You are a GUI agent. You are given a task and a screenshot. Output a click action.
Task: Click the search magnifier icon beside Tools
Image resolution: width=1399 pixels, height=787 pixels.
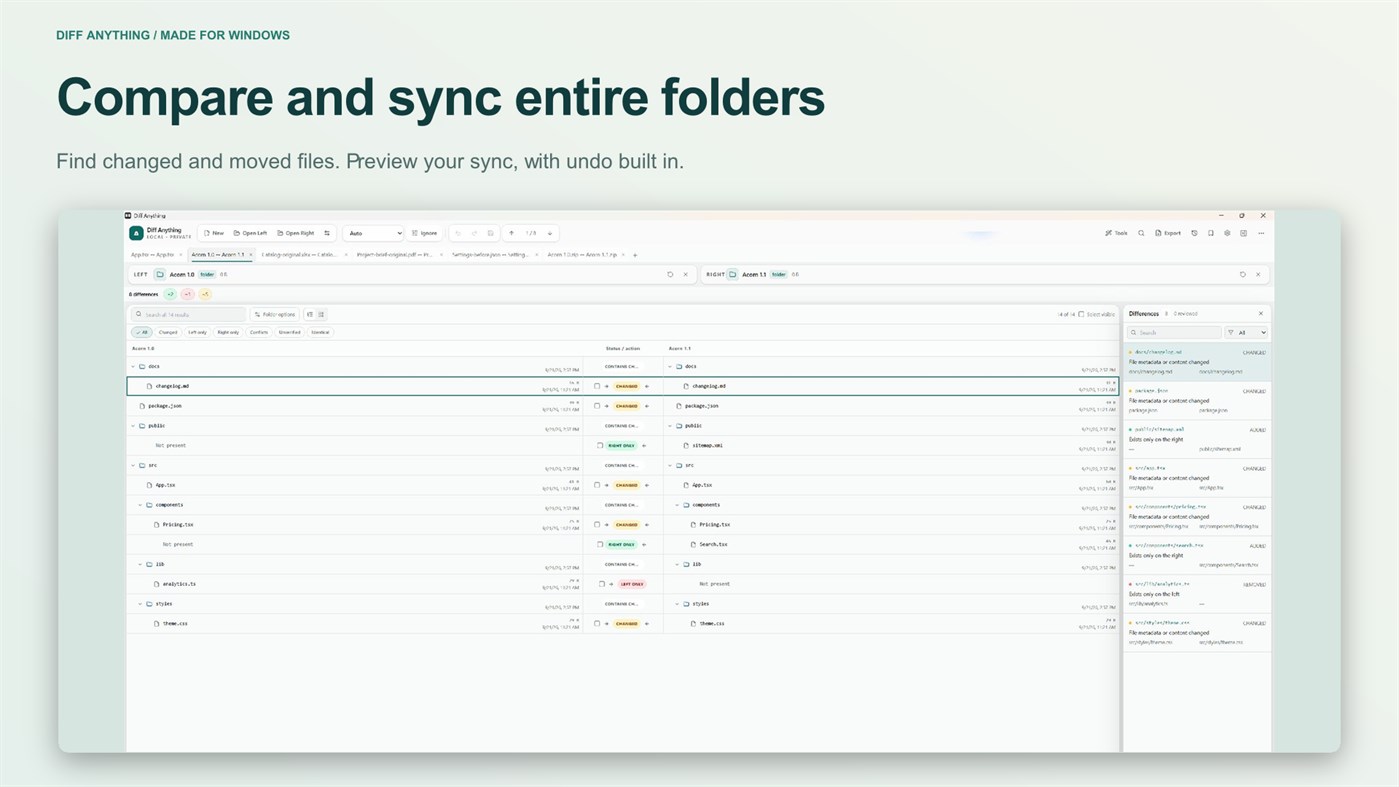[x=1141, y=233]
